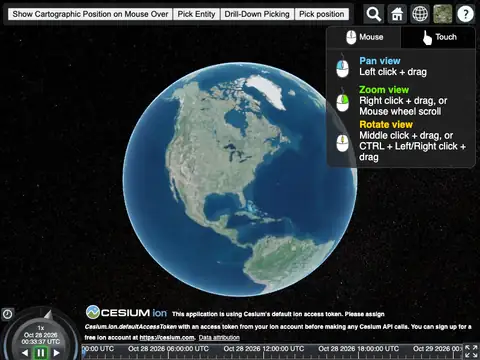
Task: Click the Rotate view mouse icon
Action: coord(342,142)
